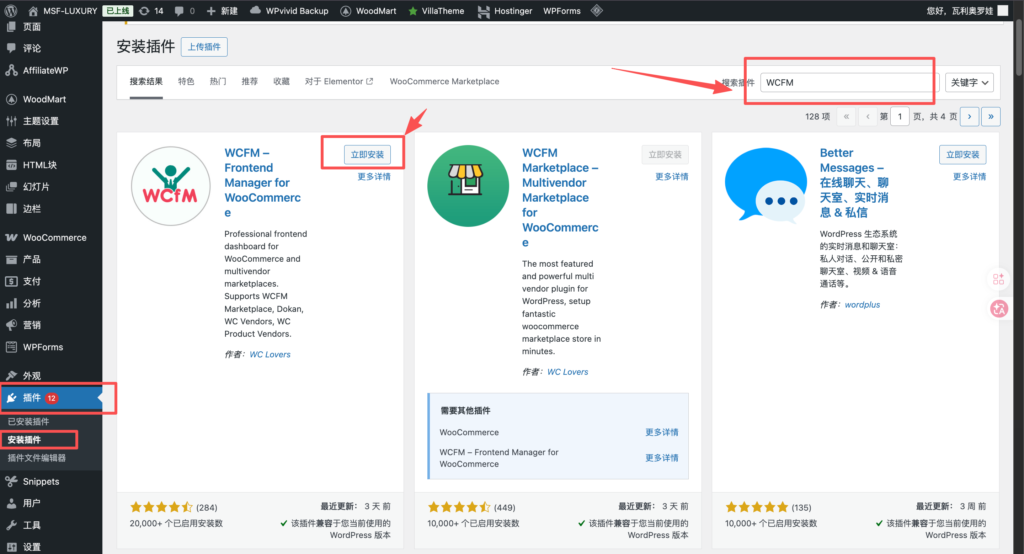1024x554 pixels.
Task: Click the green marketplace store thumbnail
Action: click(x=468, y=186)
